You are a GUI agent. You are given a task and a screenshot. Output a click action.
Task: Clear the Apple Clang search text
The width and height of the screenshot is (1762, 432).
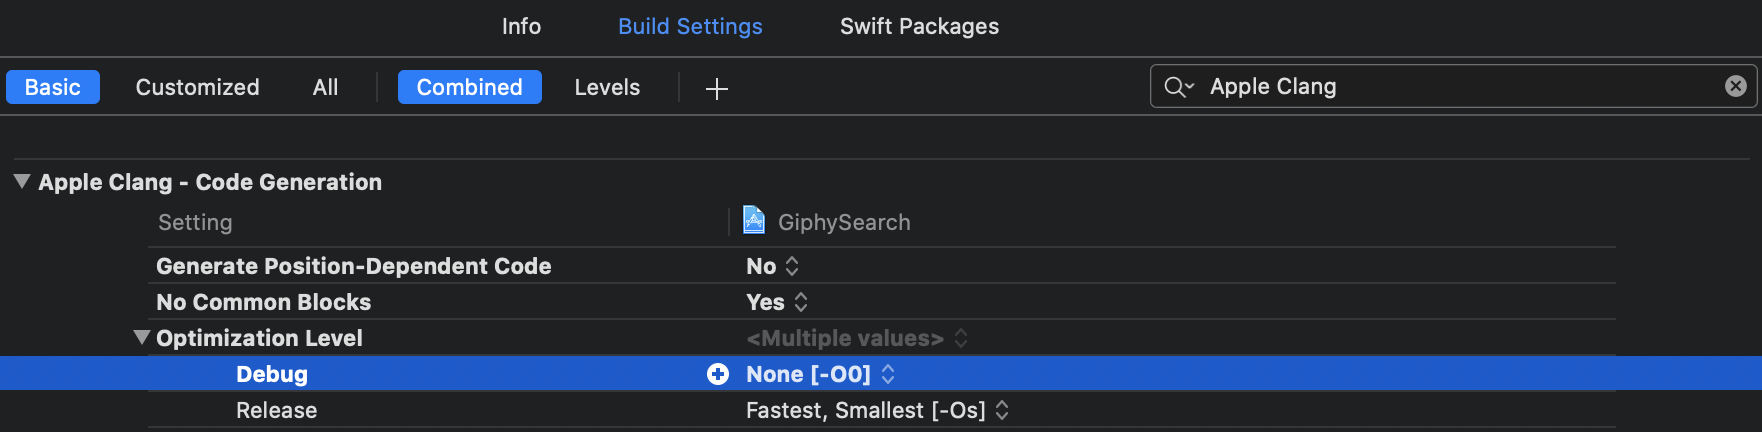[x=1735, y=87]
